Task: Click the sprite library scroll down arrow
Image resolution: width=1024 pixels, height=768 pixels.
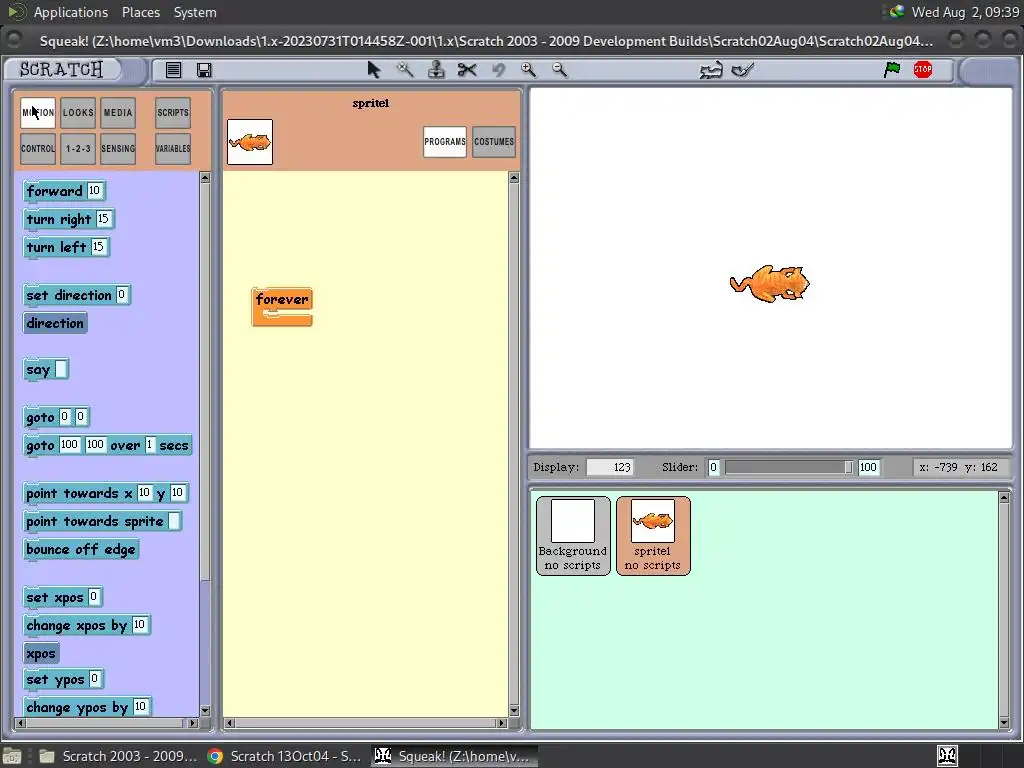Action: (1004, 722)
